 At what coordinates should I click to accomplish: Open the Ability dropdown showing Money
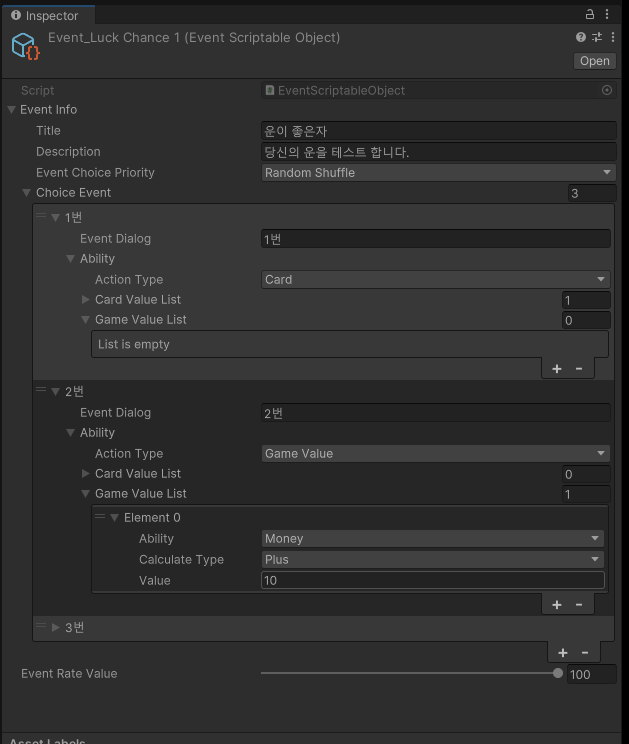(433, 539)
